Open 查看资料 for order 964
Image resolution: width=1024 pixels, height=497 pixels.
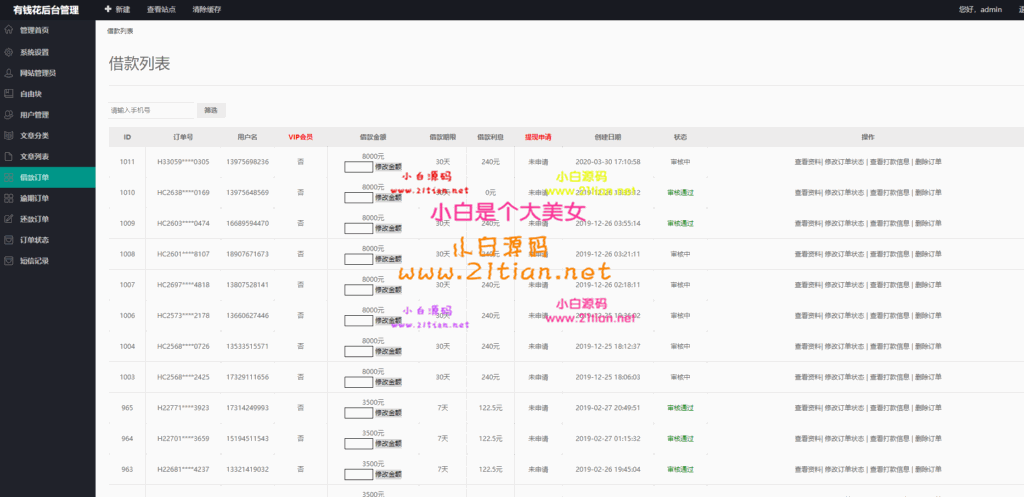point(808,438)
